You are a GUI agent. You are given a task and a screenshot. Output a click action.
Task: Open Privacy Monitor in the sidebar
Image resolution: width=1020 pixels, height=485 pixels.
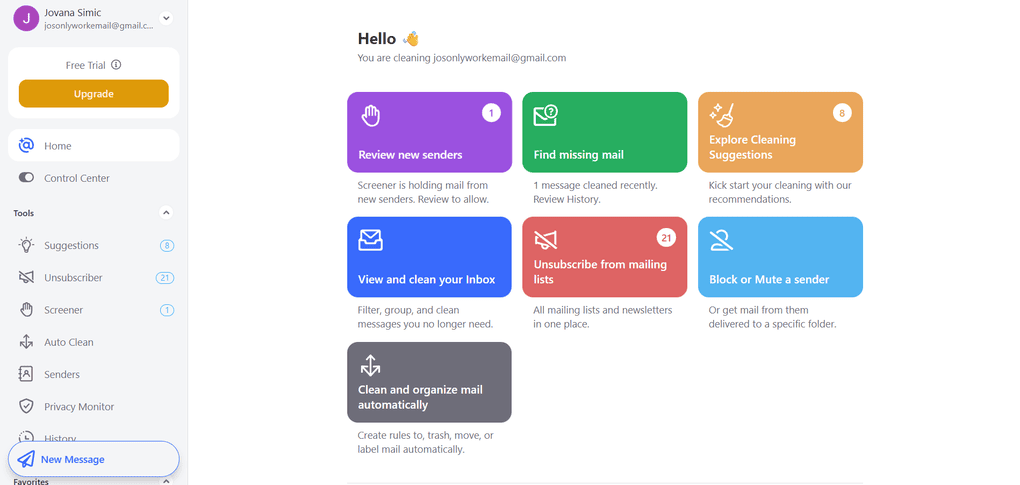tap(94, 406)
